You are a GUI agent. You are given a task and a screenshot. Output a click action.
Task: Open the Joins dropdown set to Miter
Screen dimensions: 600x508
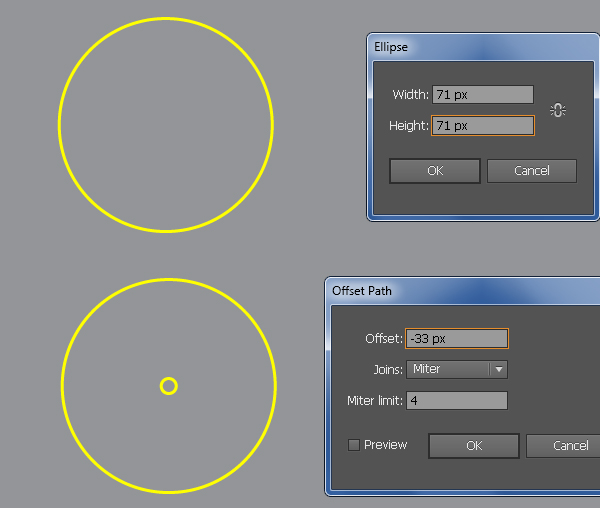[457, 370]
